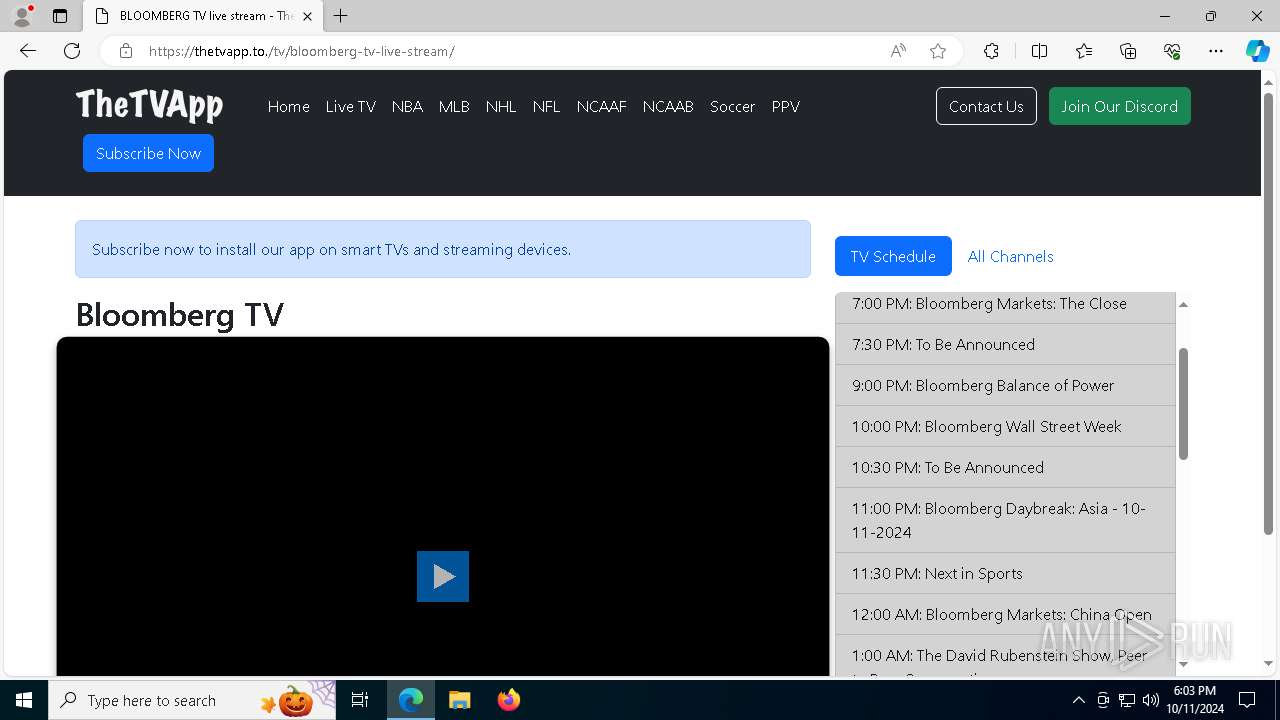Select 12:00 AM Bloomberg Markets: China Open
This screenshot has height=720, width=1280.
[x=1005, y=614]
